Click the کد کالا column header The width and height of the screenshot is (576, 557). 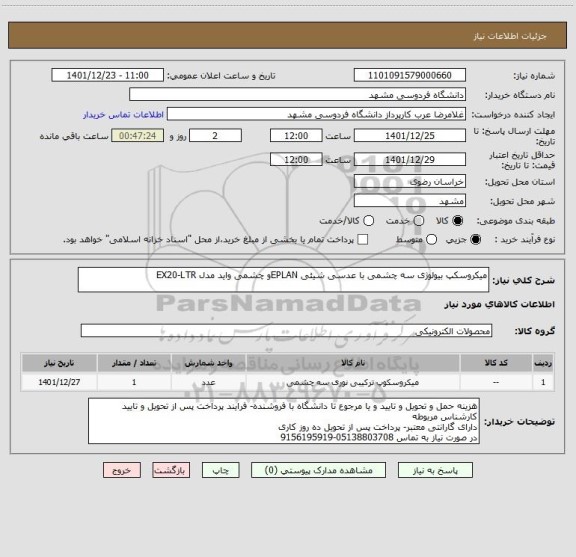point(496,363)
